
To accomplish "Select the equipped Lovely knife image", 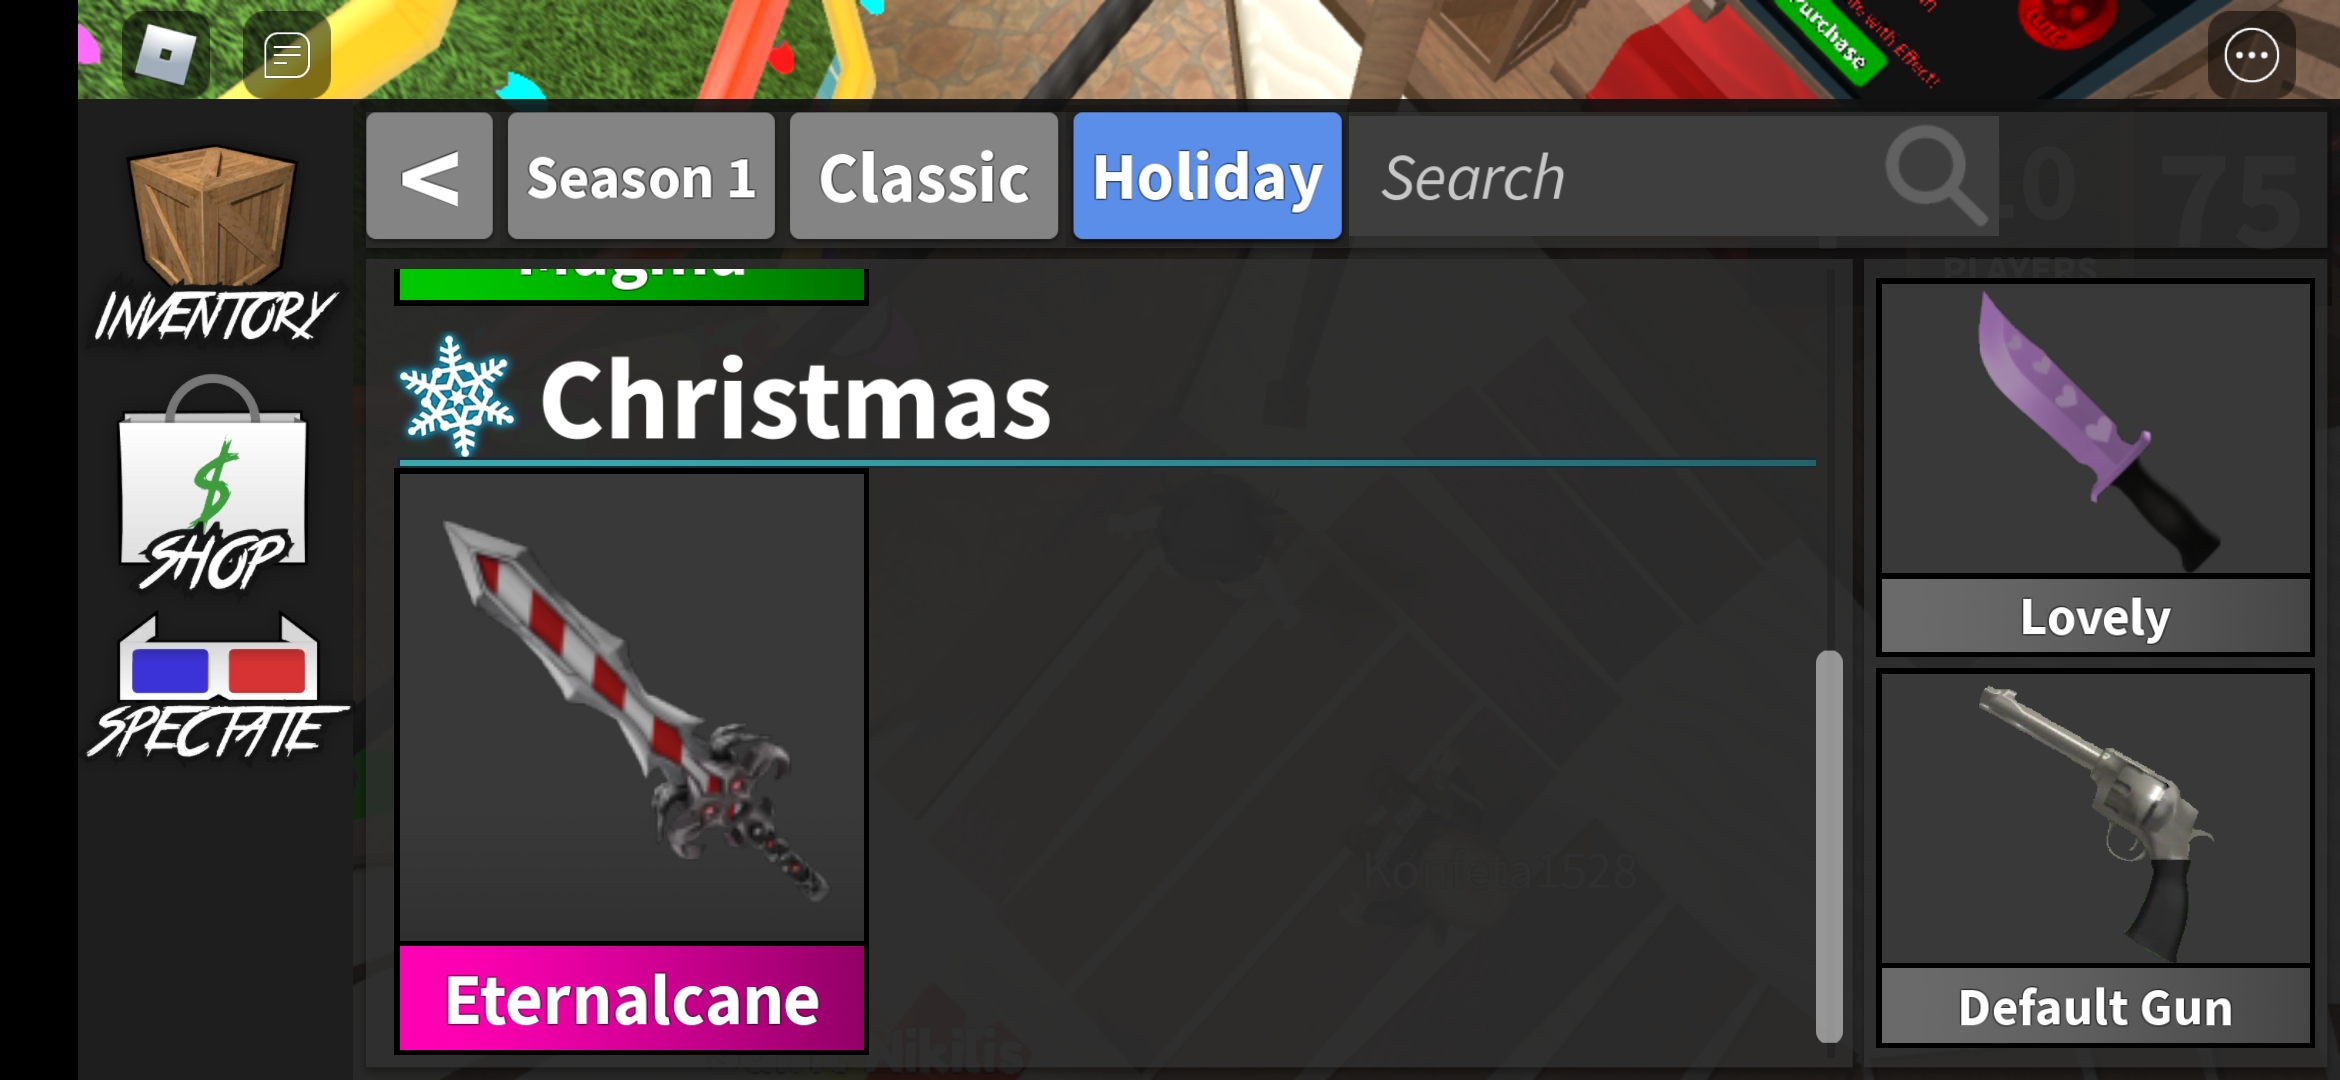I will click(2096, 428).
